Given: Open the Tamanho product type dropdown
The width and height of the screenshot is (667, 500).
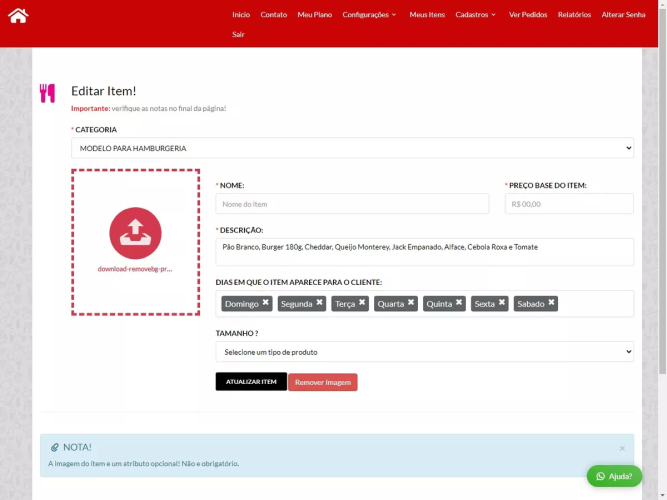Looking at the screenshot, I should 424,352.
